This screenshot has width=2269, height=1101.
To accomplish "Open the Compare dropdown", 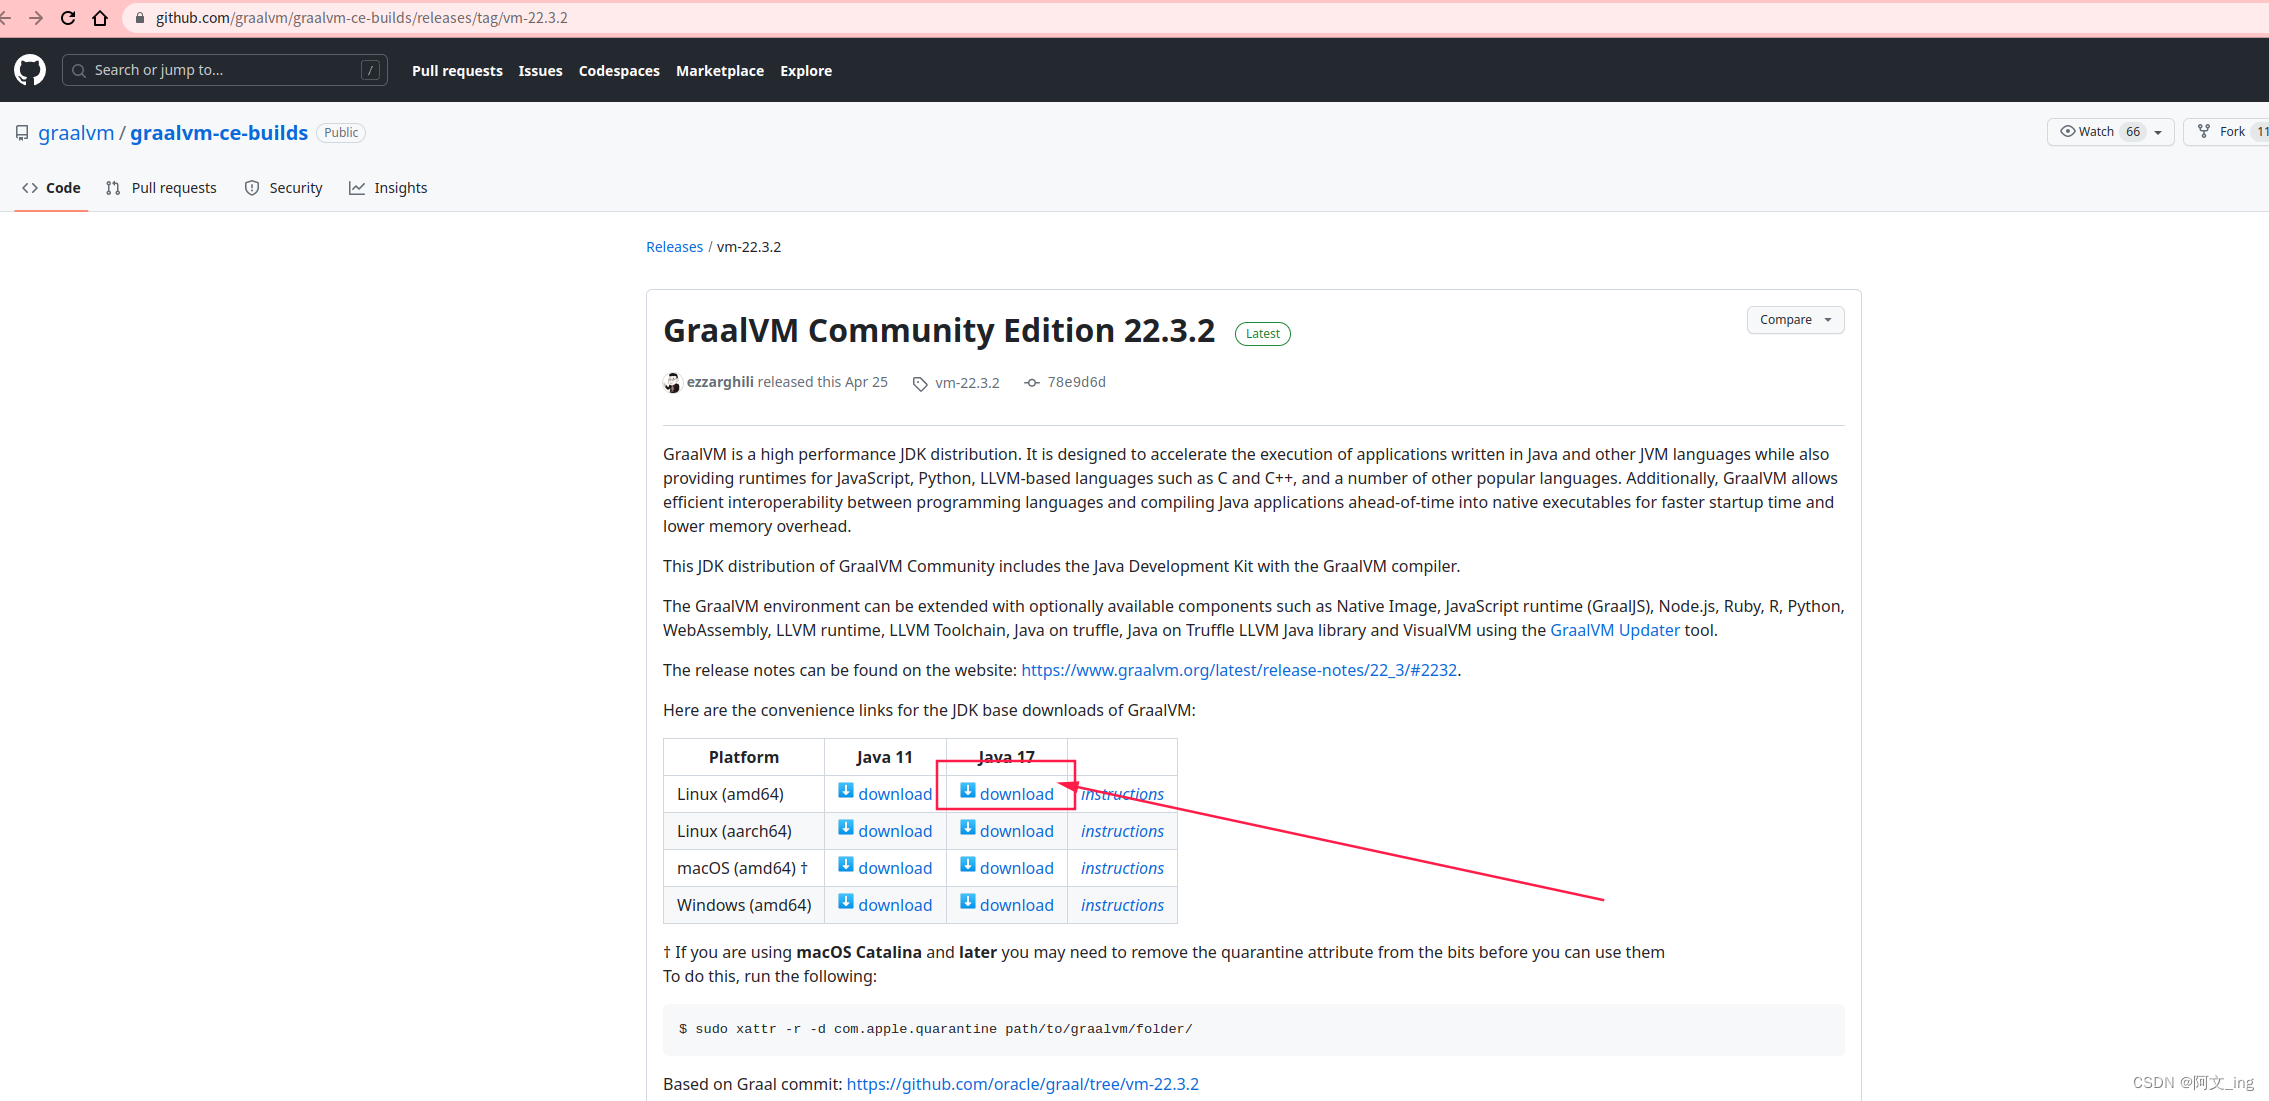I will 1795,320.
